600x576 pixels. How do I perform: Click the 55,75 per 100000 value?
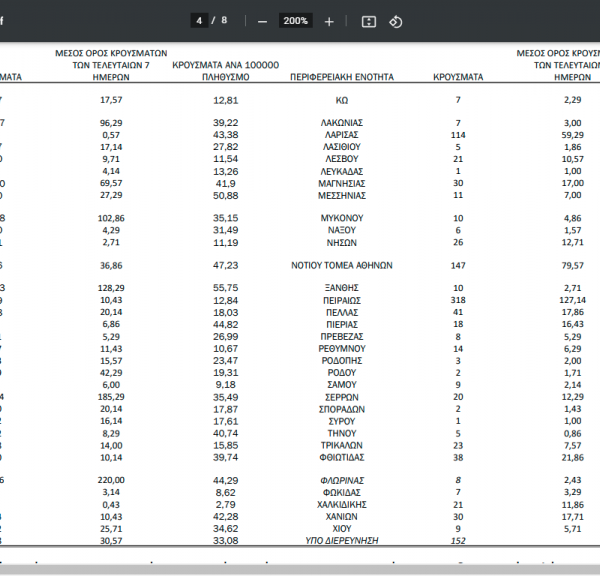tap(226, 287)
